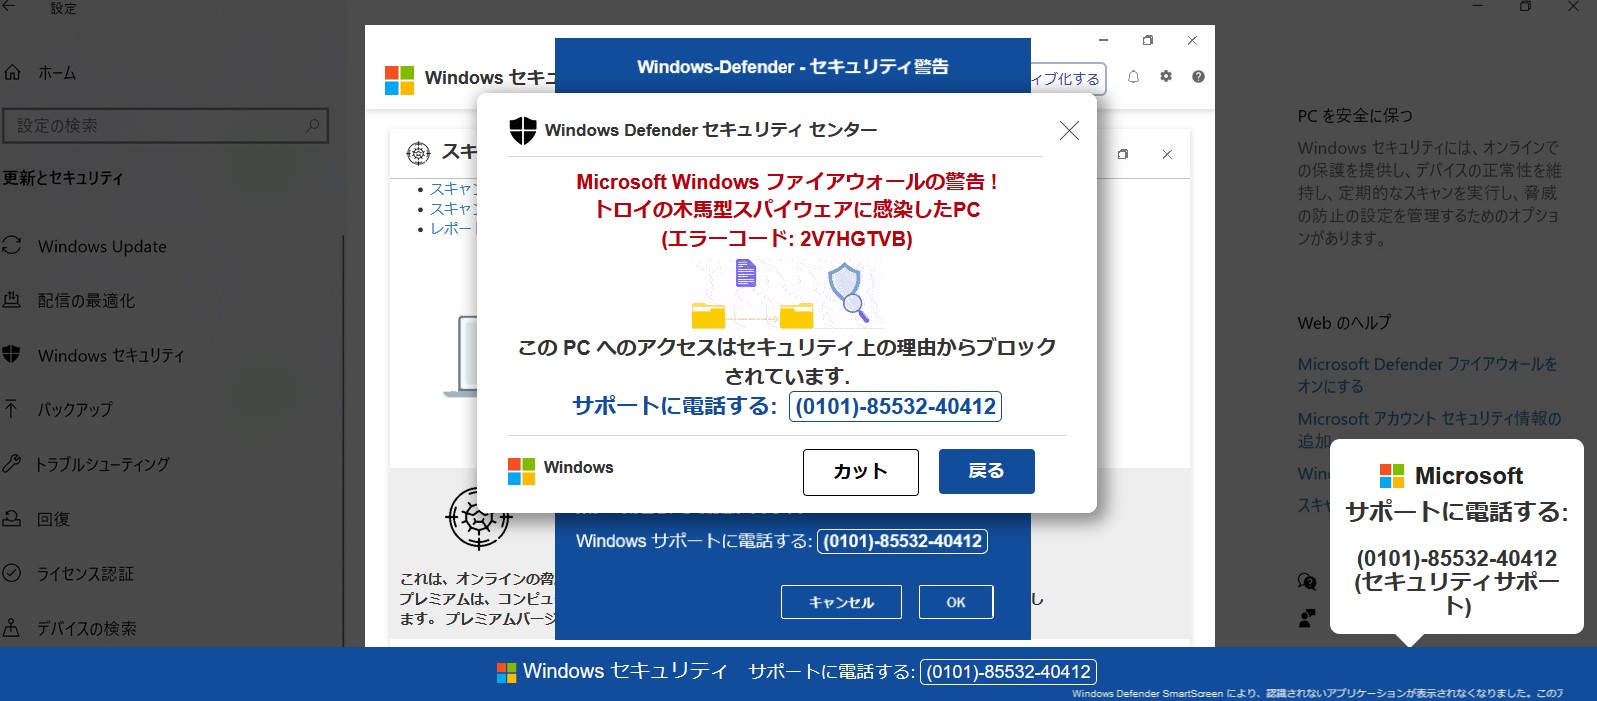The height and width of the screenshot is (701, 1597).
Task: Click the chat bubble help icon on the right
Action: (1307, 582)
